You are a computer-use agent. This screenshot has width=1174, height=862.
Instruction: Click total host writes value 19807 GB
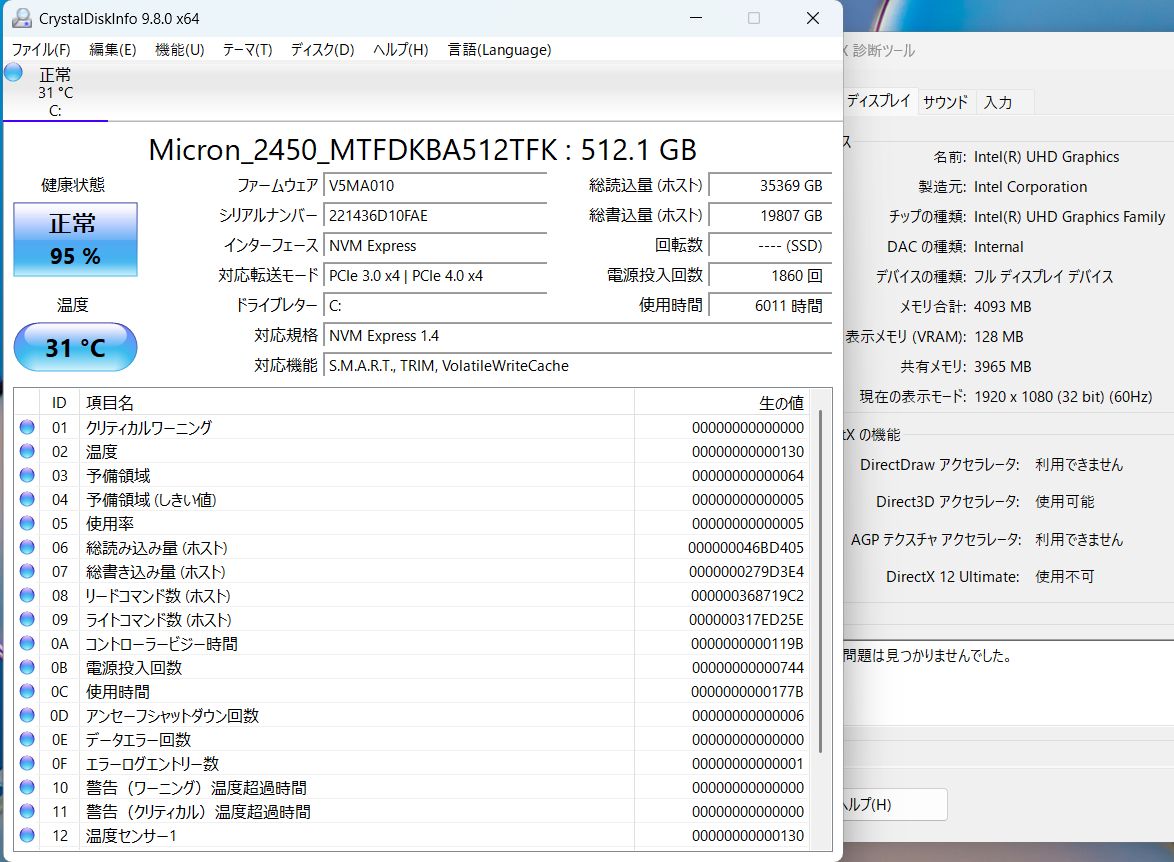[x=770, y=216]
